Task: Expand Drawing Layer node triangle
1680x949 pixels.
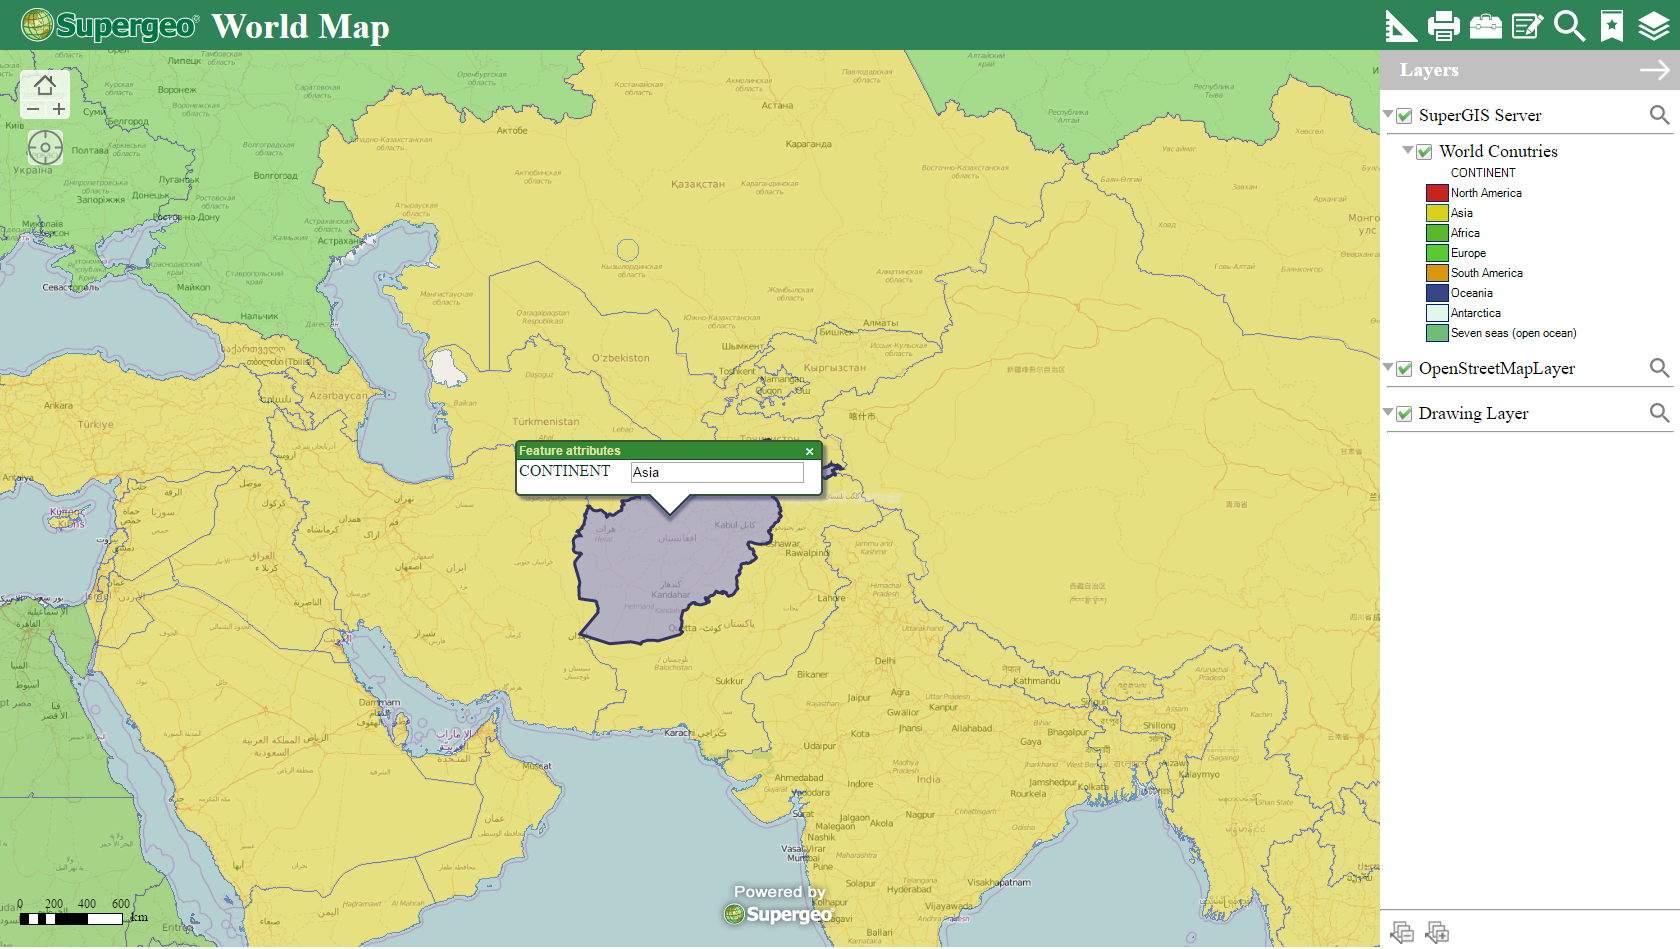Action: [x=1388, y=412]
